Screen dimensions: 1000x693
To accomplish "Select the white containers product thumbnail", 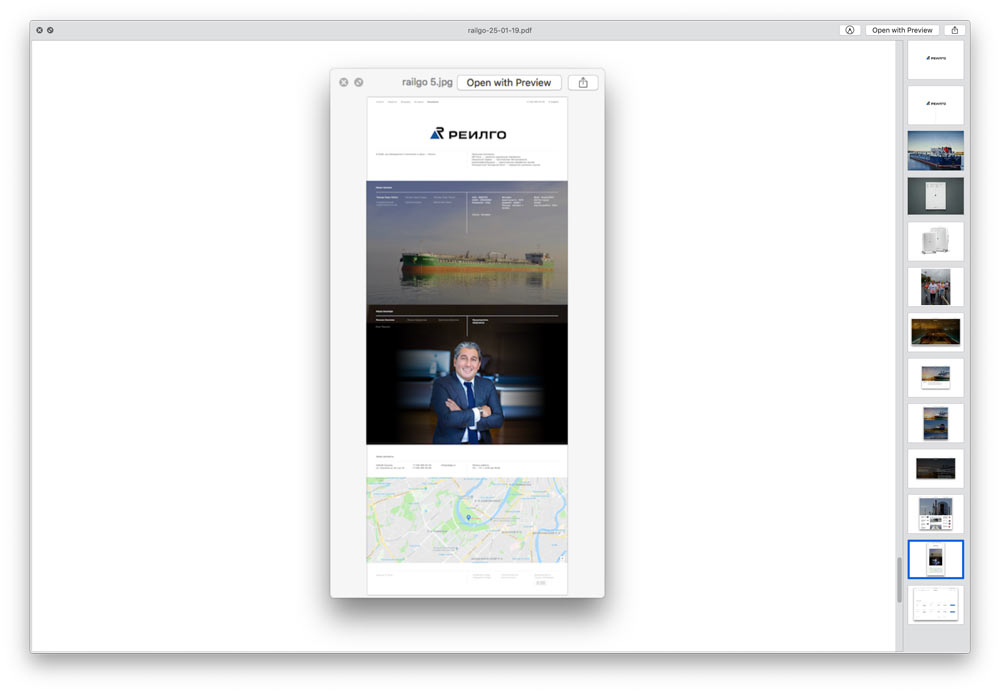I will tap(935, 241).
